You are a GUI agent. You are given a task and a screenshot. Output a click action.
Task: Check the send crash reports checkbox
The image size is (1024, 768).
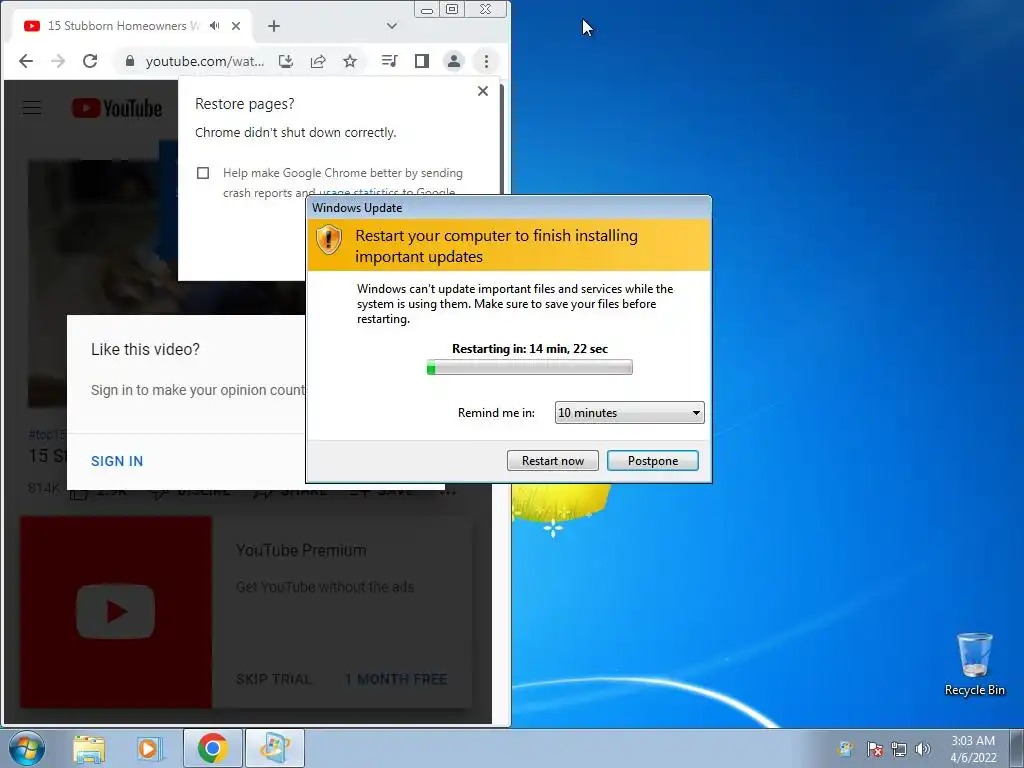203,173
